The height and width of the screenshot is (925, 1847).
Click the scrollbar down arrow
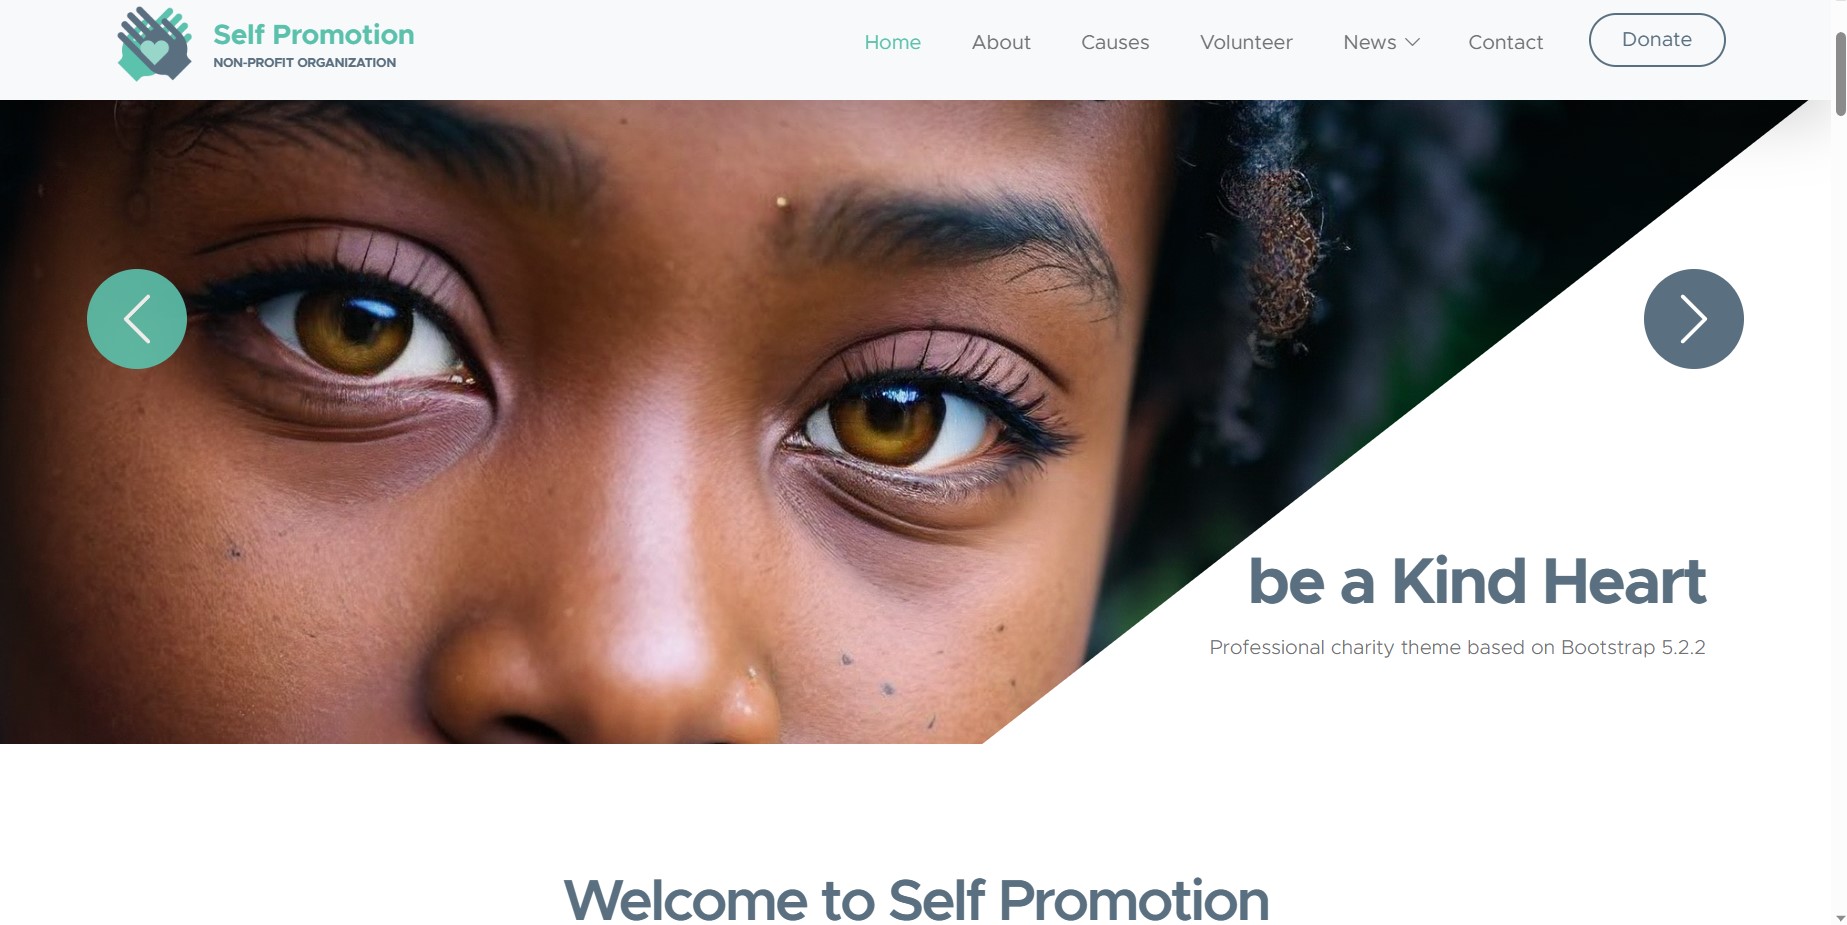click(x=1840, y=917)
